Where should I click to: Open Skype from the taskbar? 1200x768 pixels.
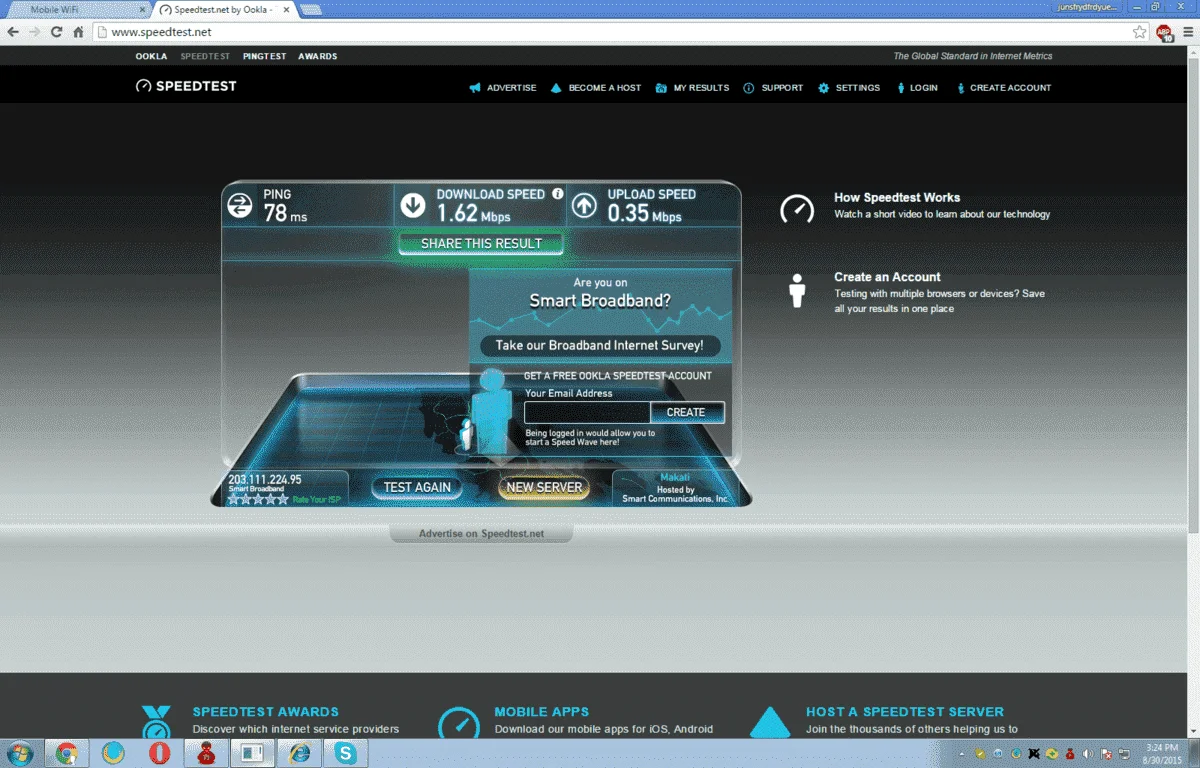click(x=346, y=753)
